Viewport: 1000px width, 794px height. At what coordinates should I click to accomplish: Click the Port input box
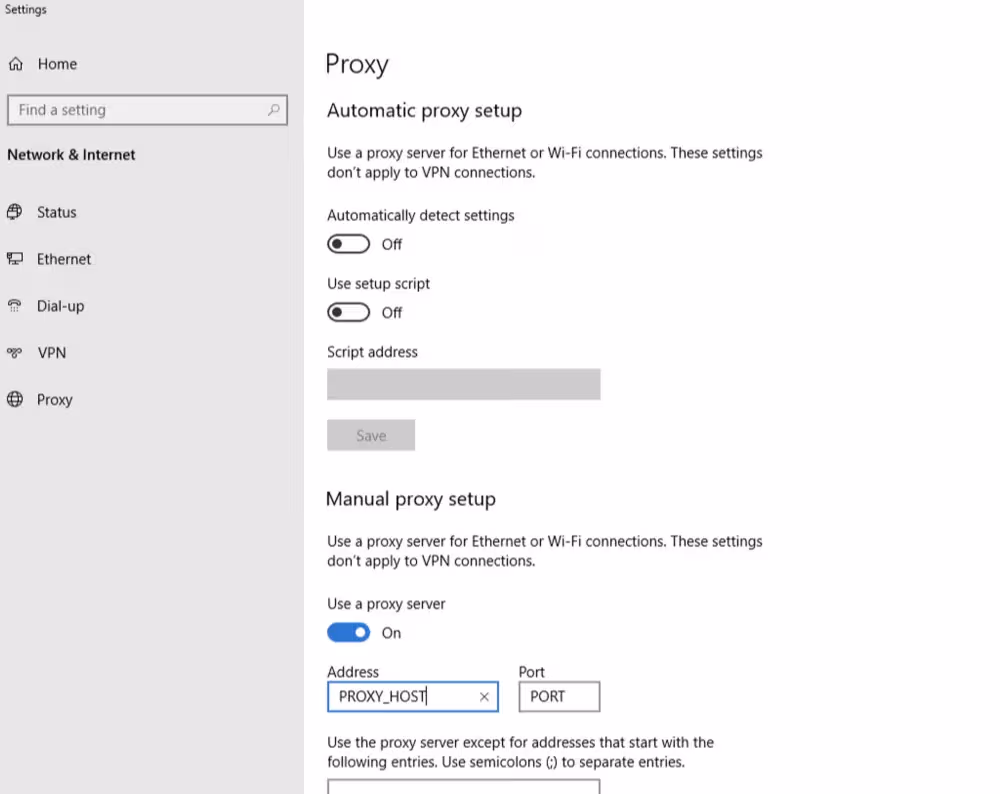(559, 697)
